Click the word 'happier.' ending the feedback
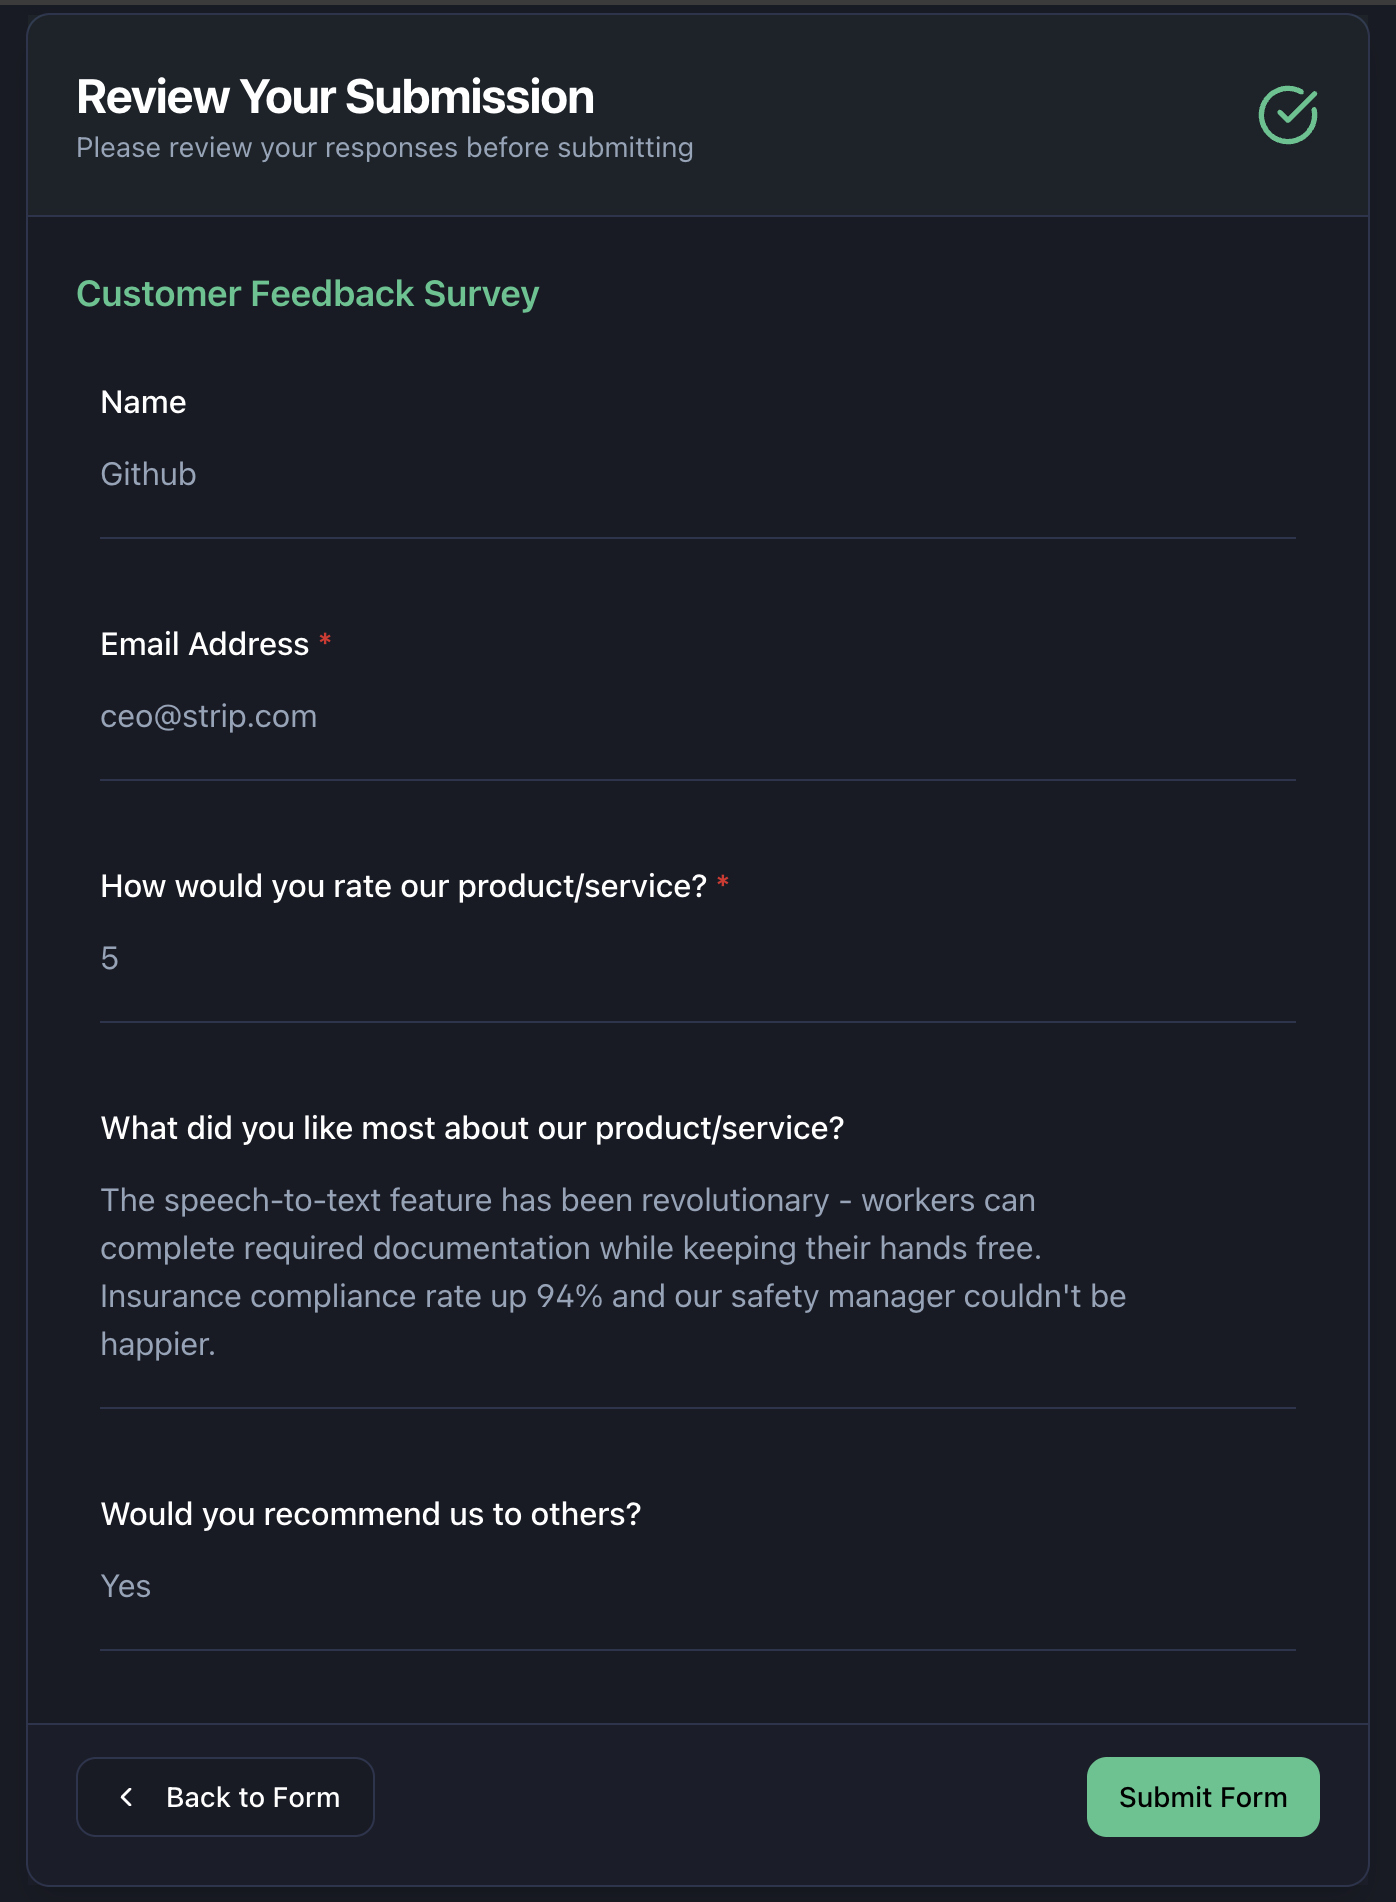 pyautogui.click(x=158, y=1344)
